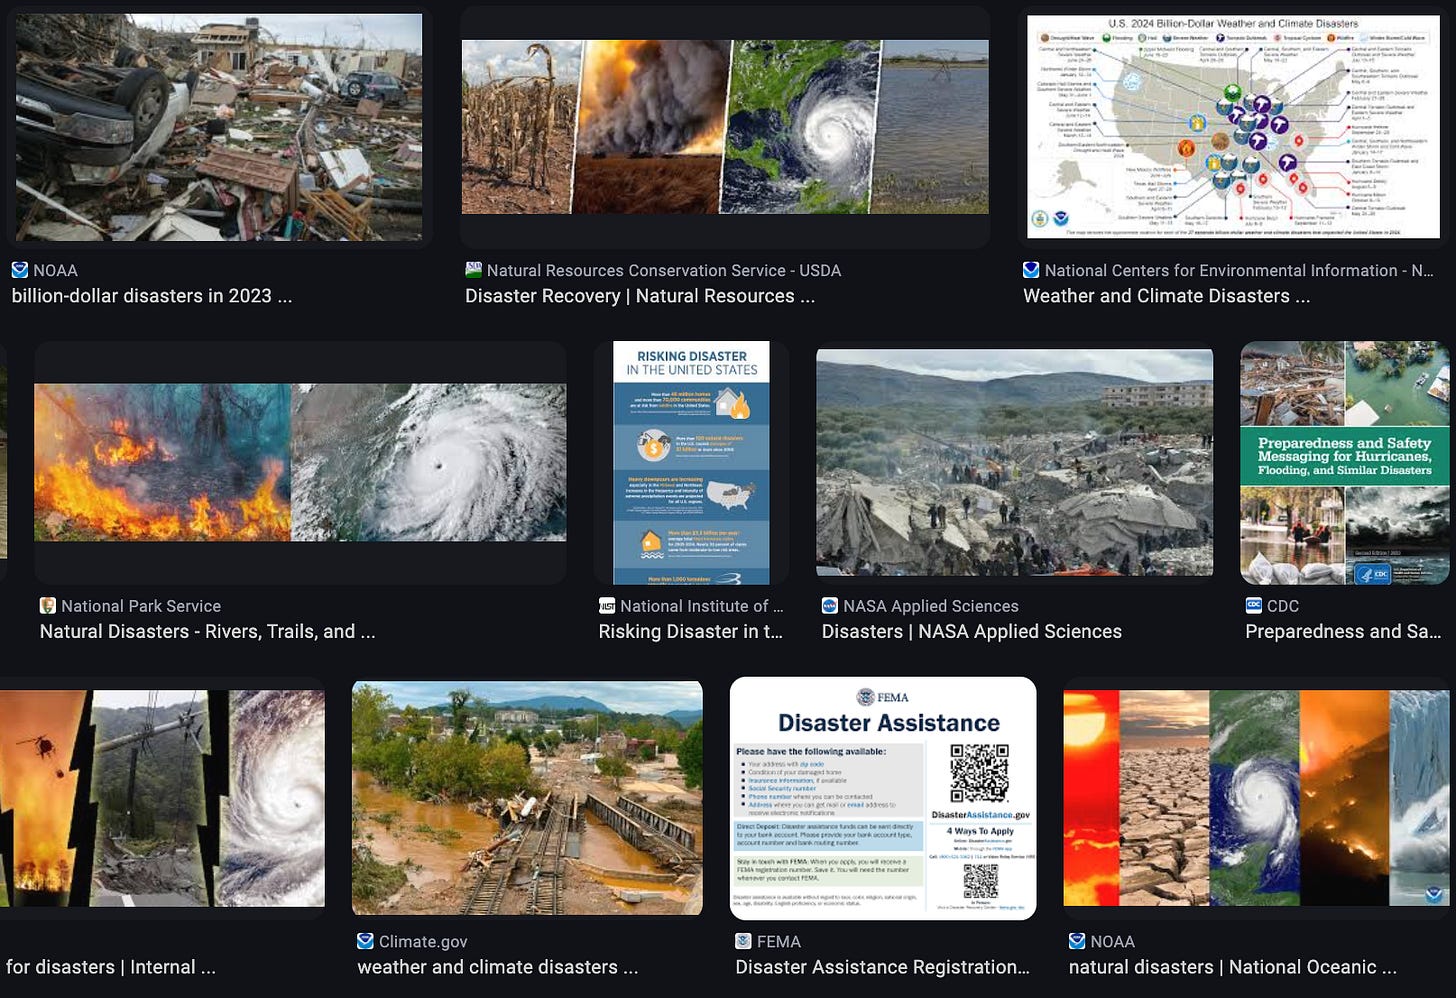This screenshot has height=998, width=1456.
Task: Click the NOAA favicon above billion-dollar disasters title
Action: [20, 270]
